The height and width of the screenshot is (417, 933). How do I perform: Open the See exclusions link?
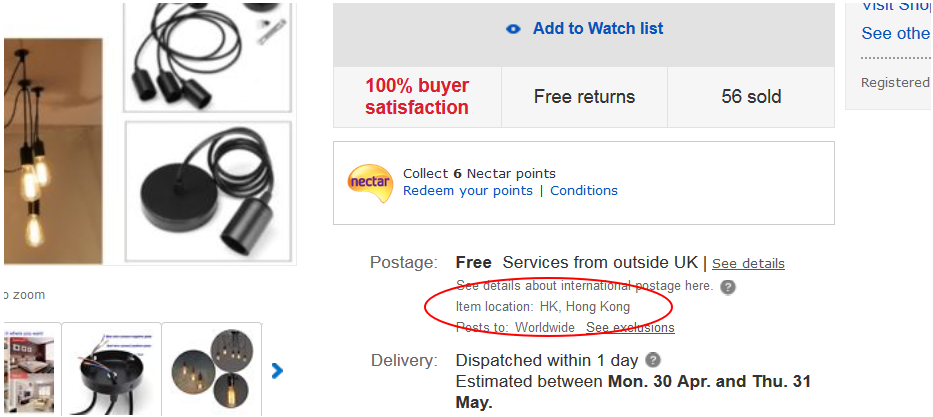point(630,328)
